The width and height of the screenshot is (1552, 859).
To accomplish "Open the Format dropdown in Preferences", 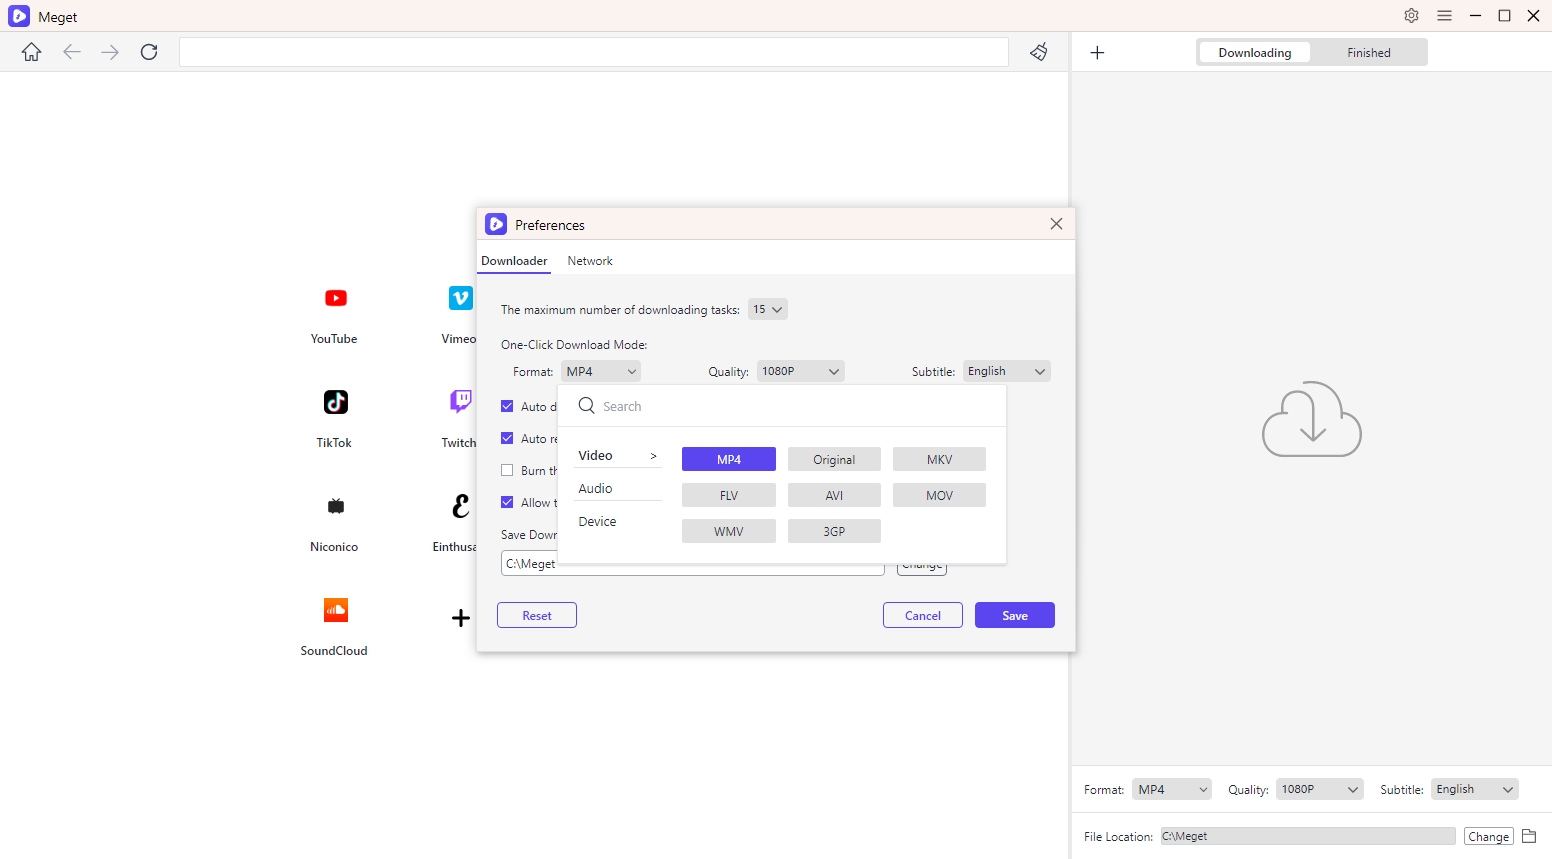I will coord(601,371).
